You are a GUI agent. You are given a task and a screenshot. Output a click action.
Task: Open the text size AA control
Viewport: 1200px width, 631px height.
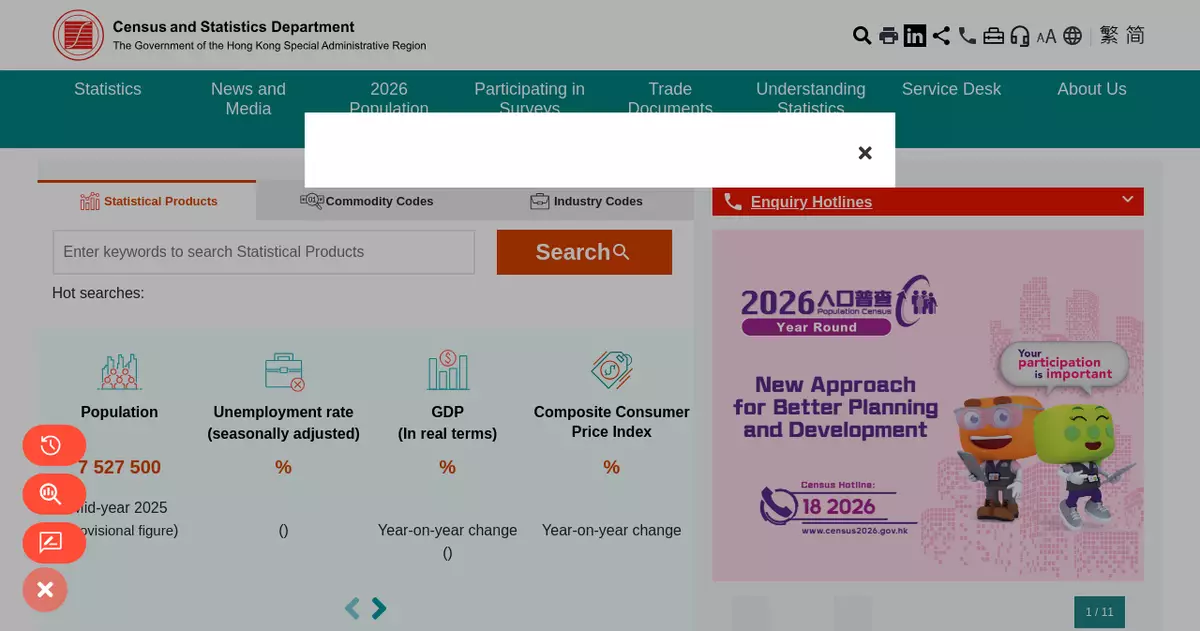coord(1046,37)
